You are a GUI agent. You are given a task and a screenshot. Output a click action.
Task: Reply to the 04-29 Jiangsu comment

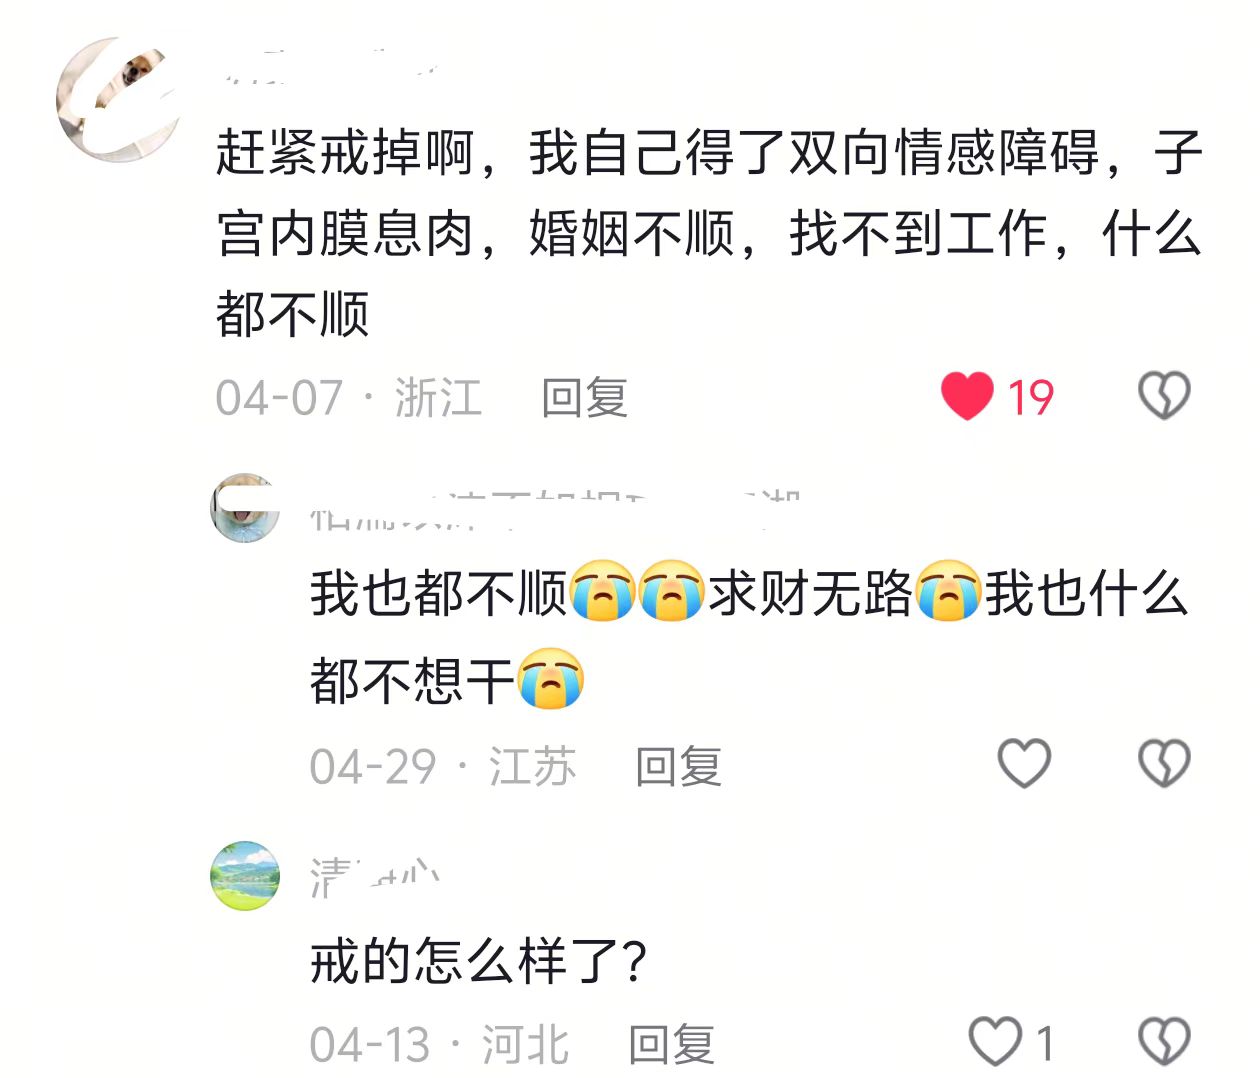(x=678, y=766)
